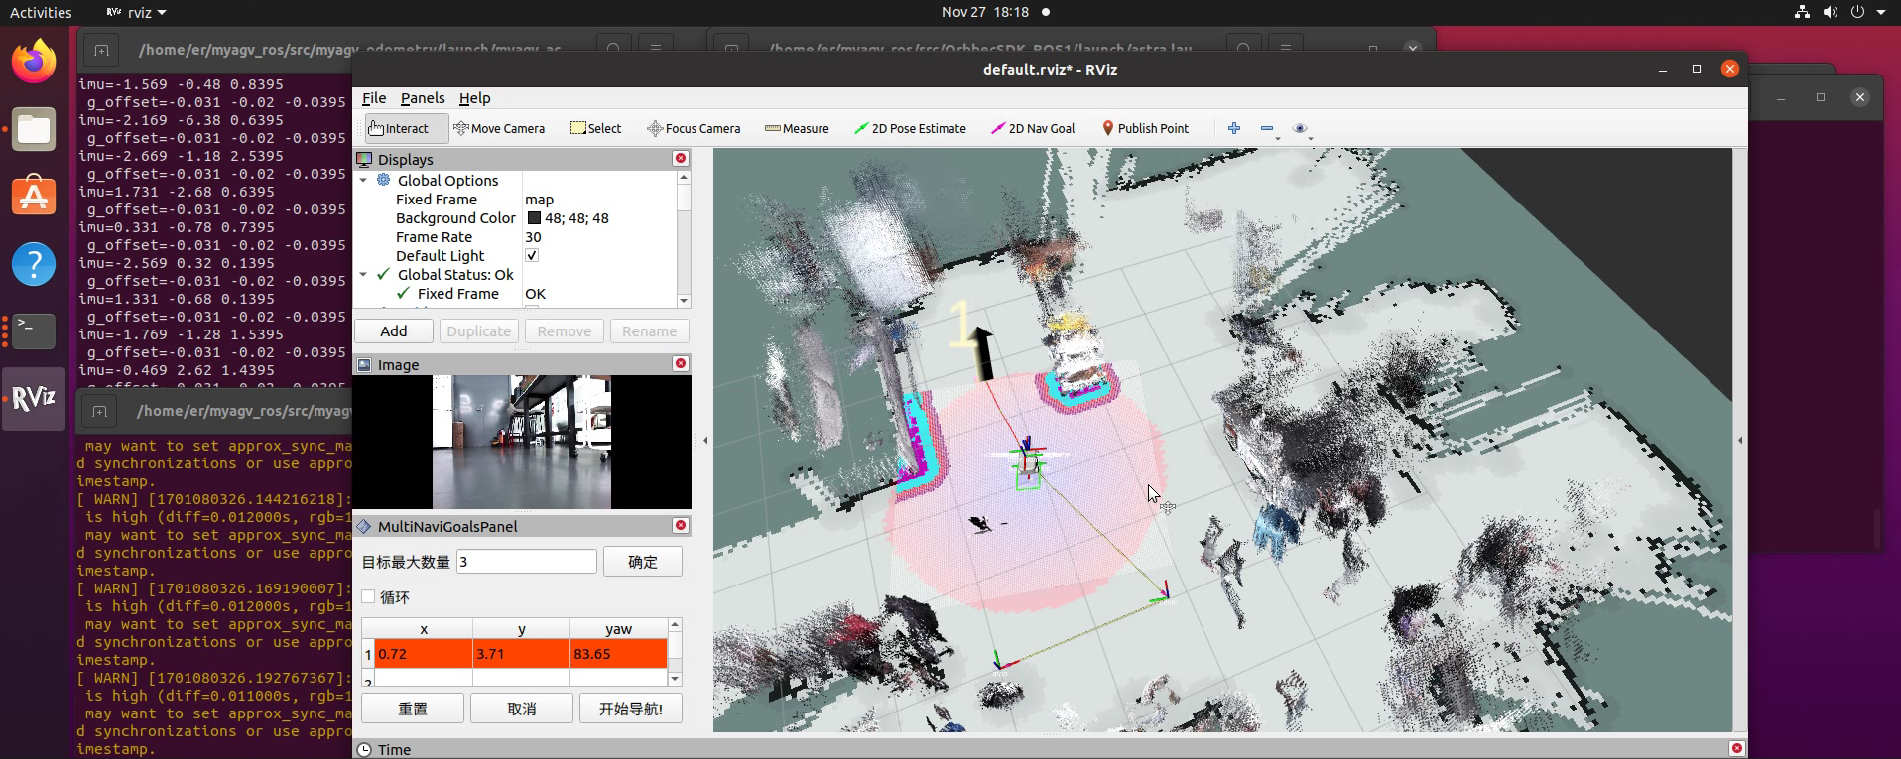Activate the Focus Camera tool

pos(694,128)
